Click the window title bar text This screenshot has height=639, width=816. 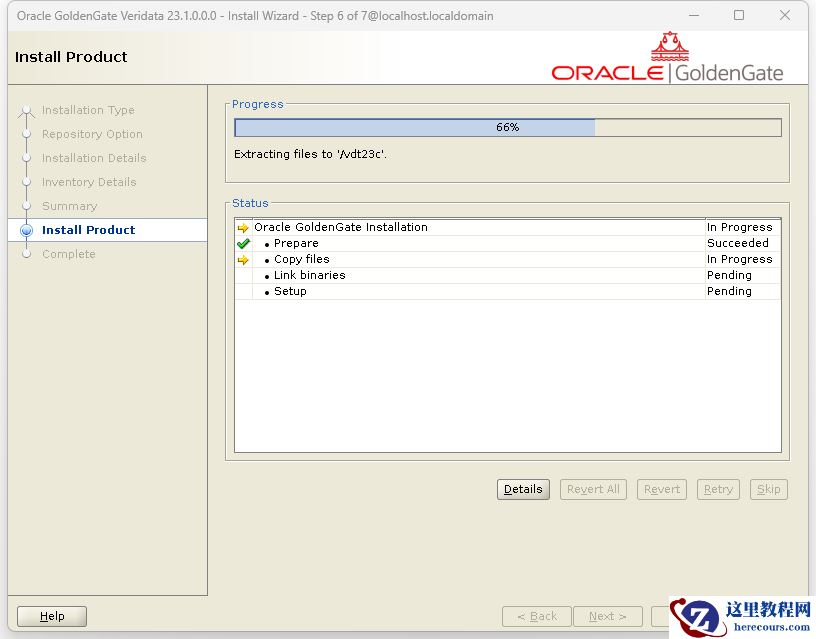click(x=255, y=16)
